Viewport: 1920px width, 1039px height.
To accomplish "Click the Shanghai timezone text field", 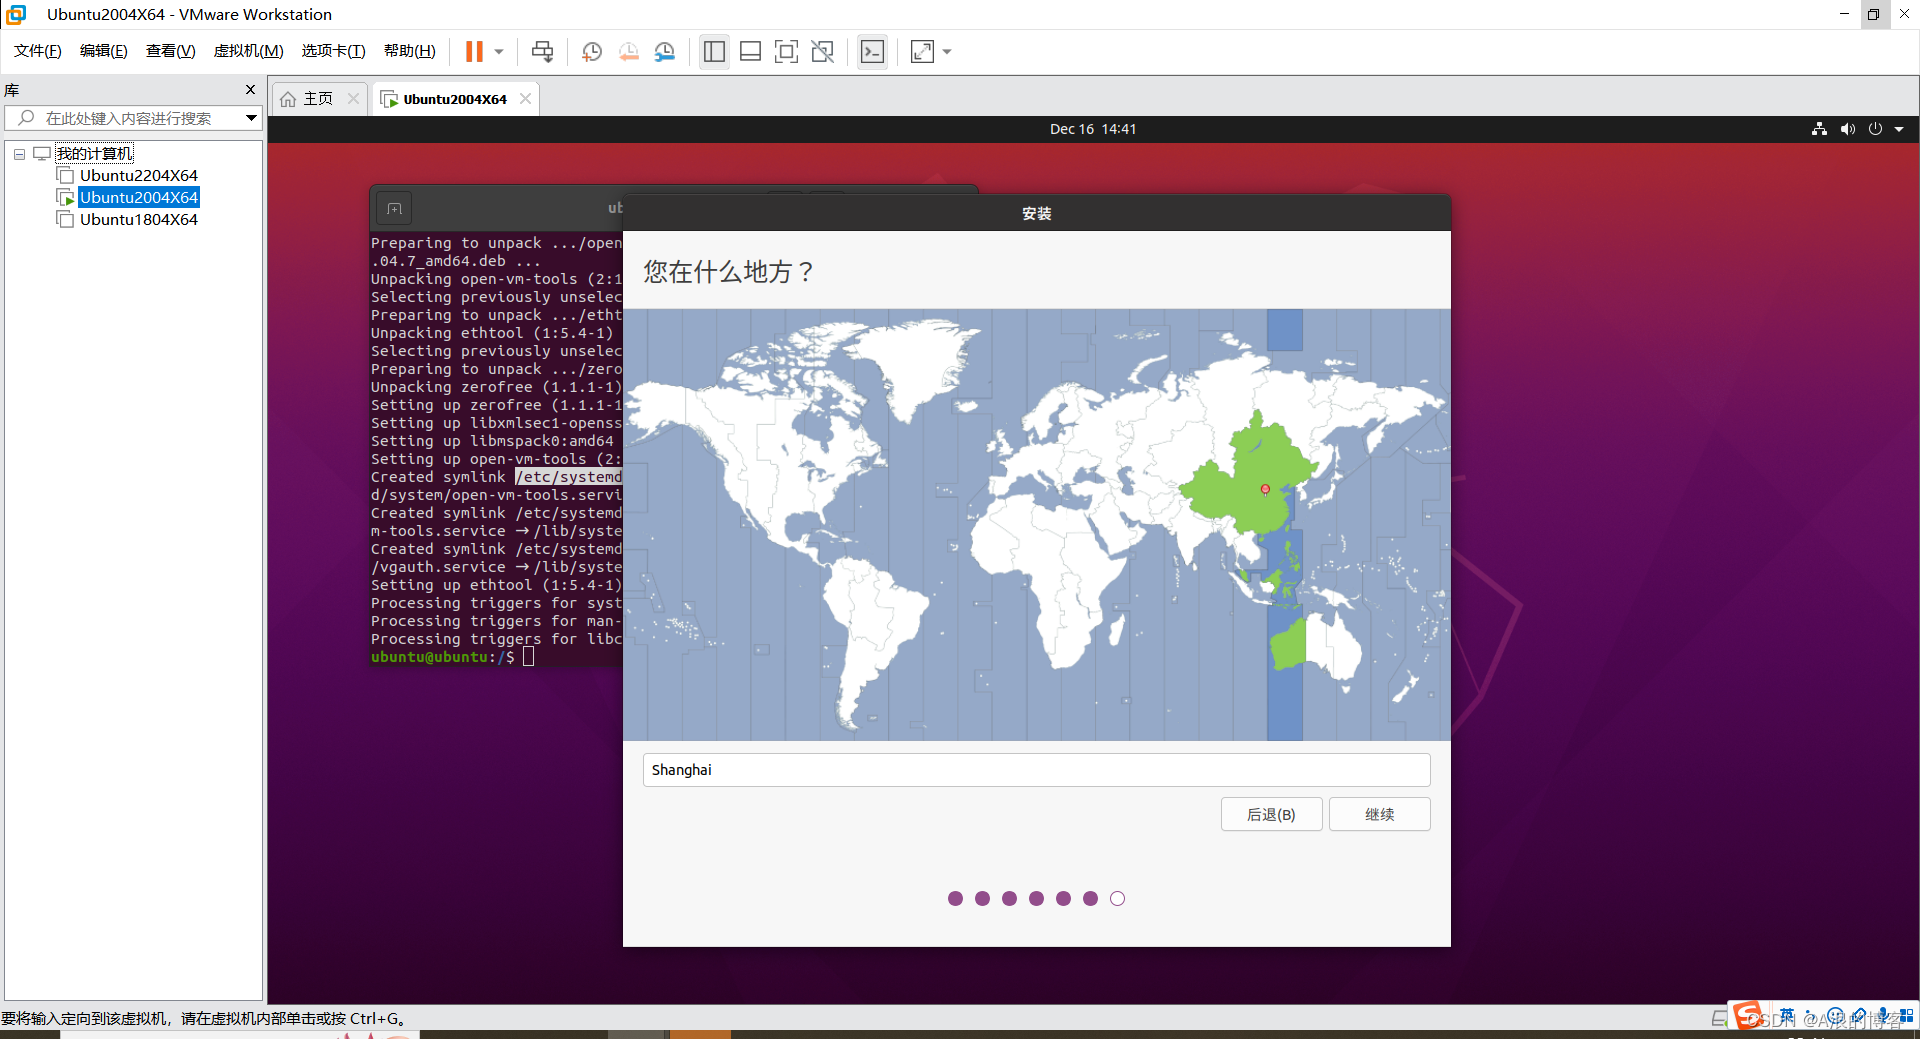I will click(1036, 770).
